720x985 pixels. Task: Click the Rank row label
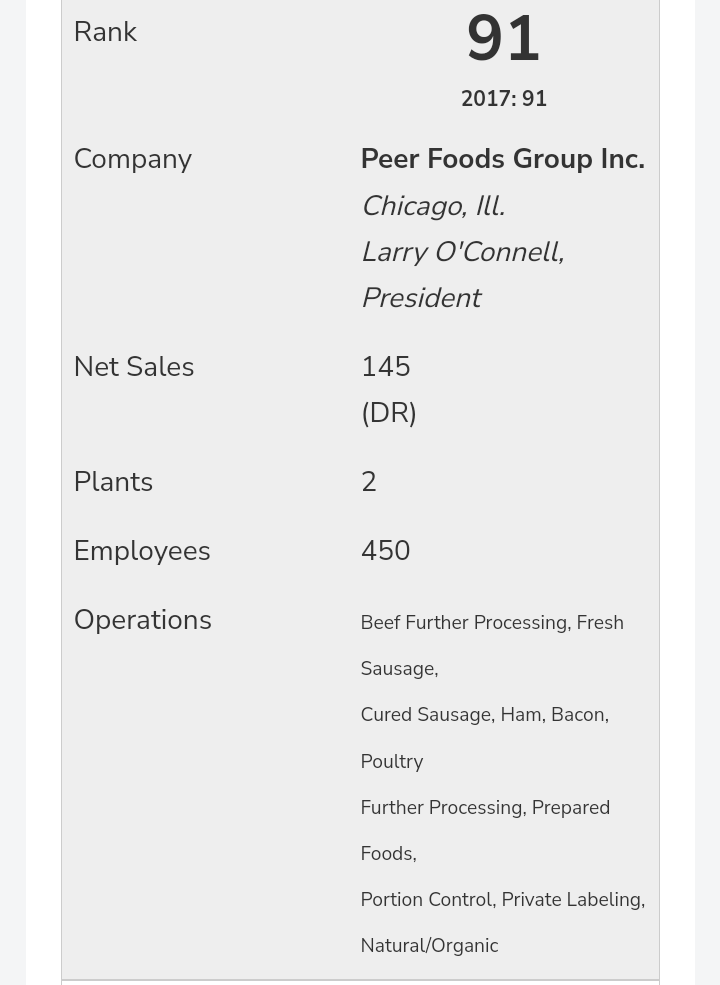105,32
